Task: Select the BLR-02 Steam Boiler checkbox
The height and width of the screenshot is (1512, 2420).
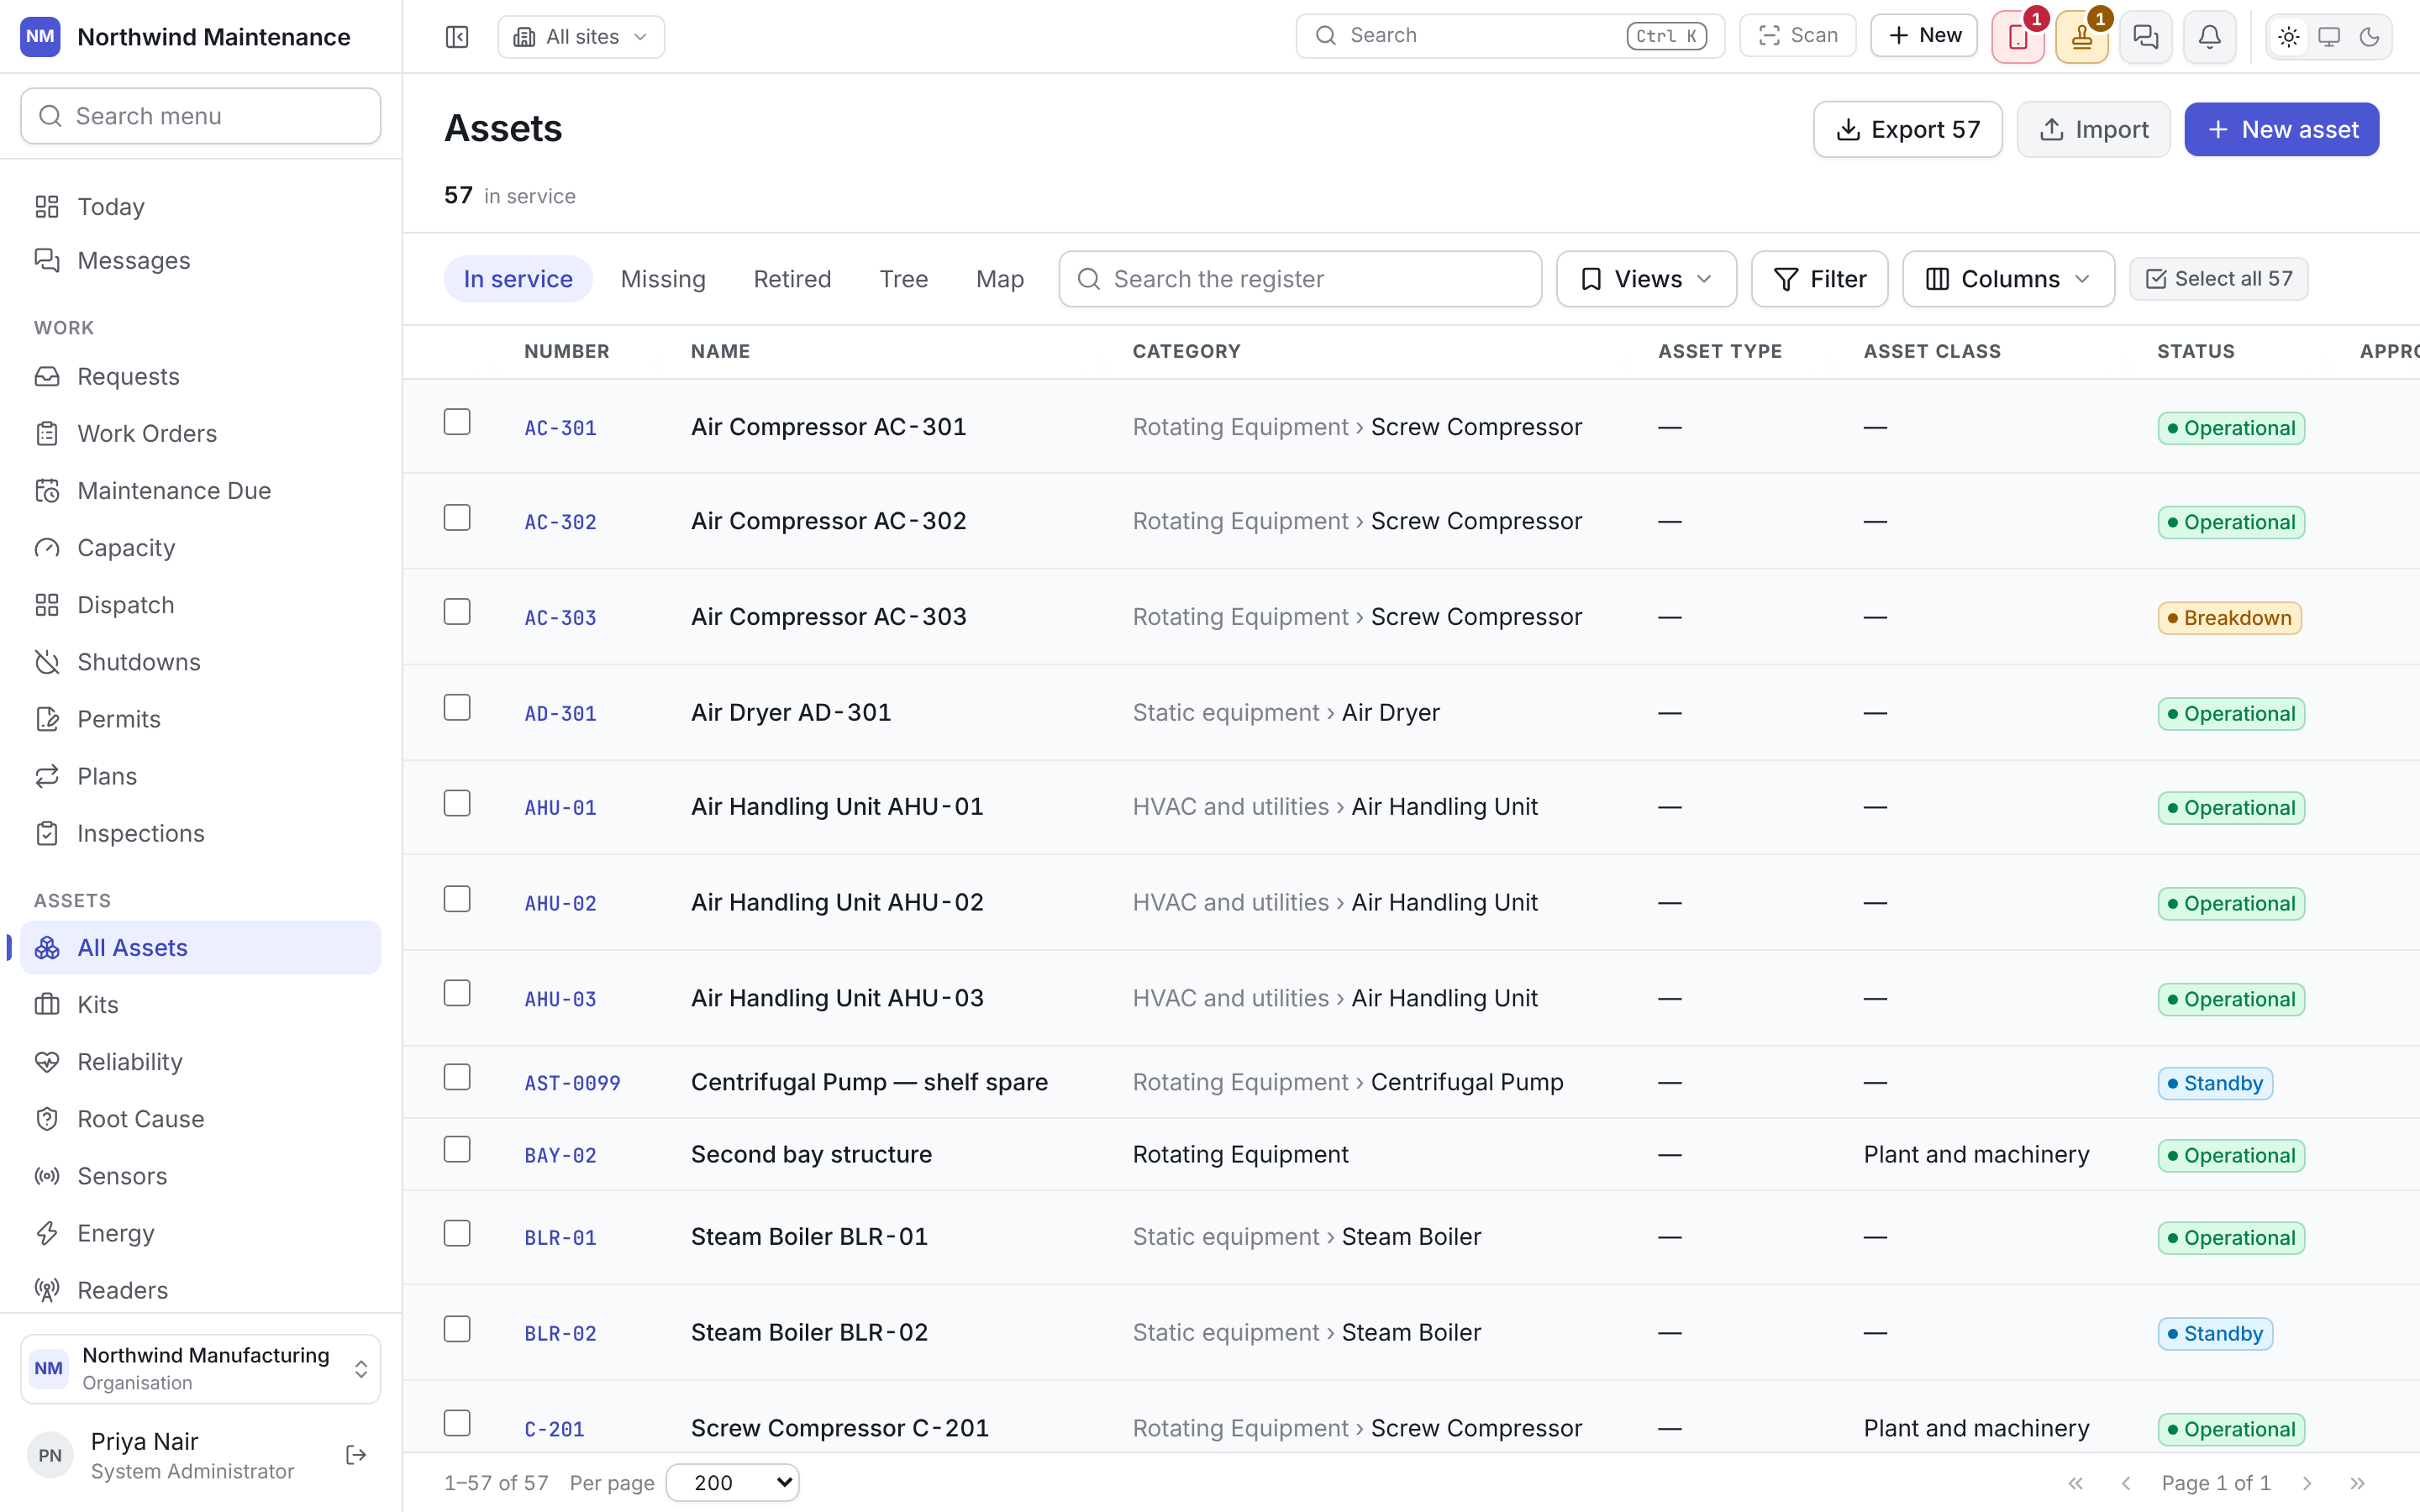Action: click(457, 1329)
